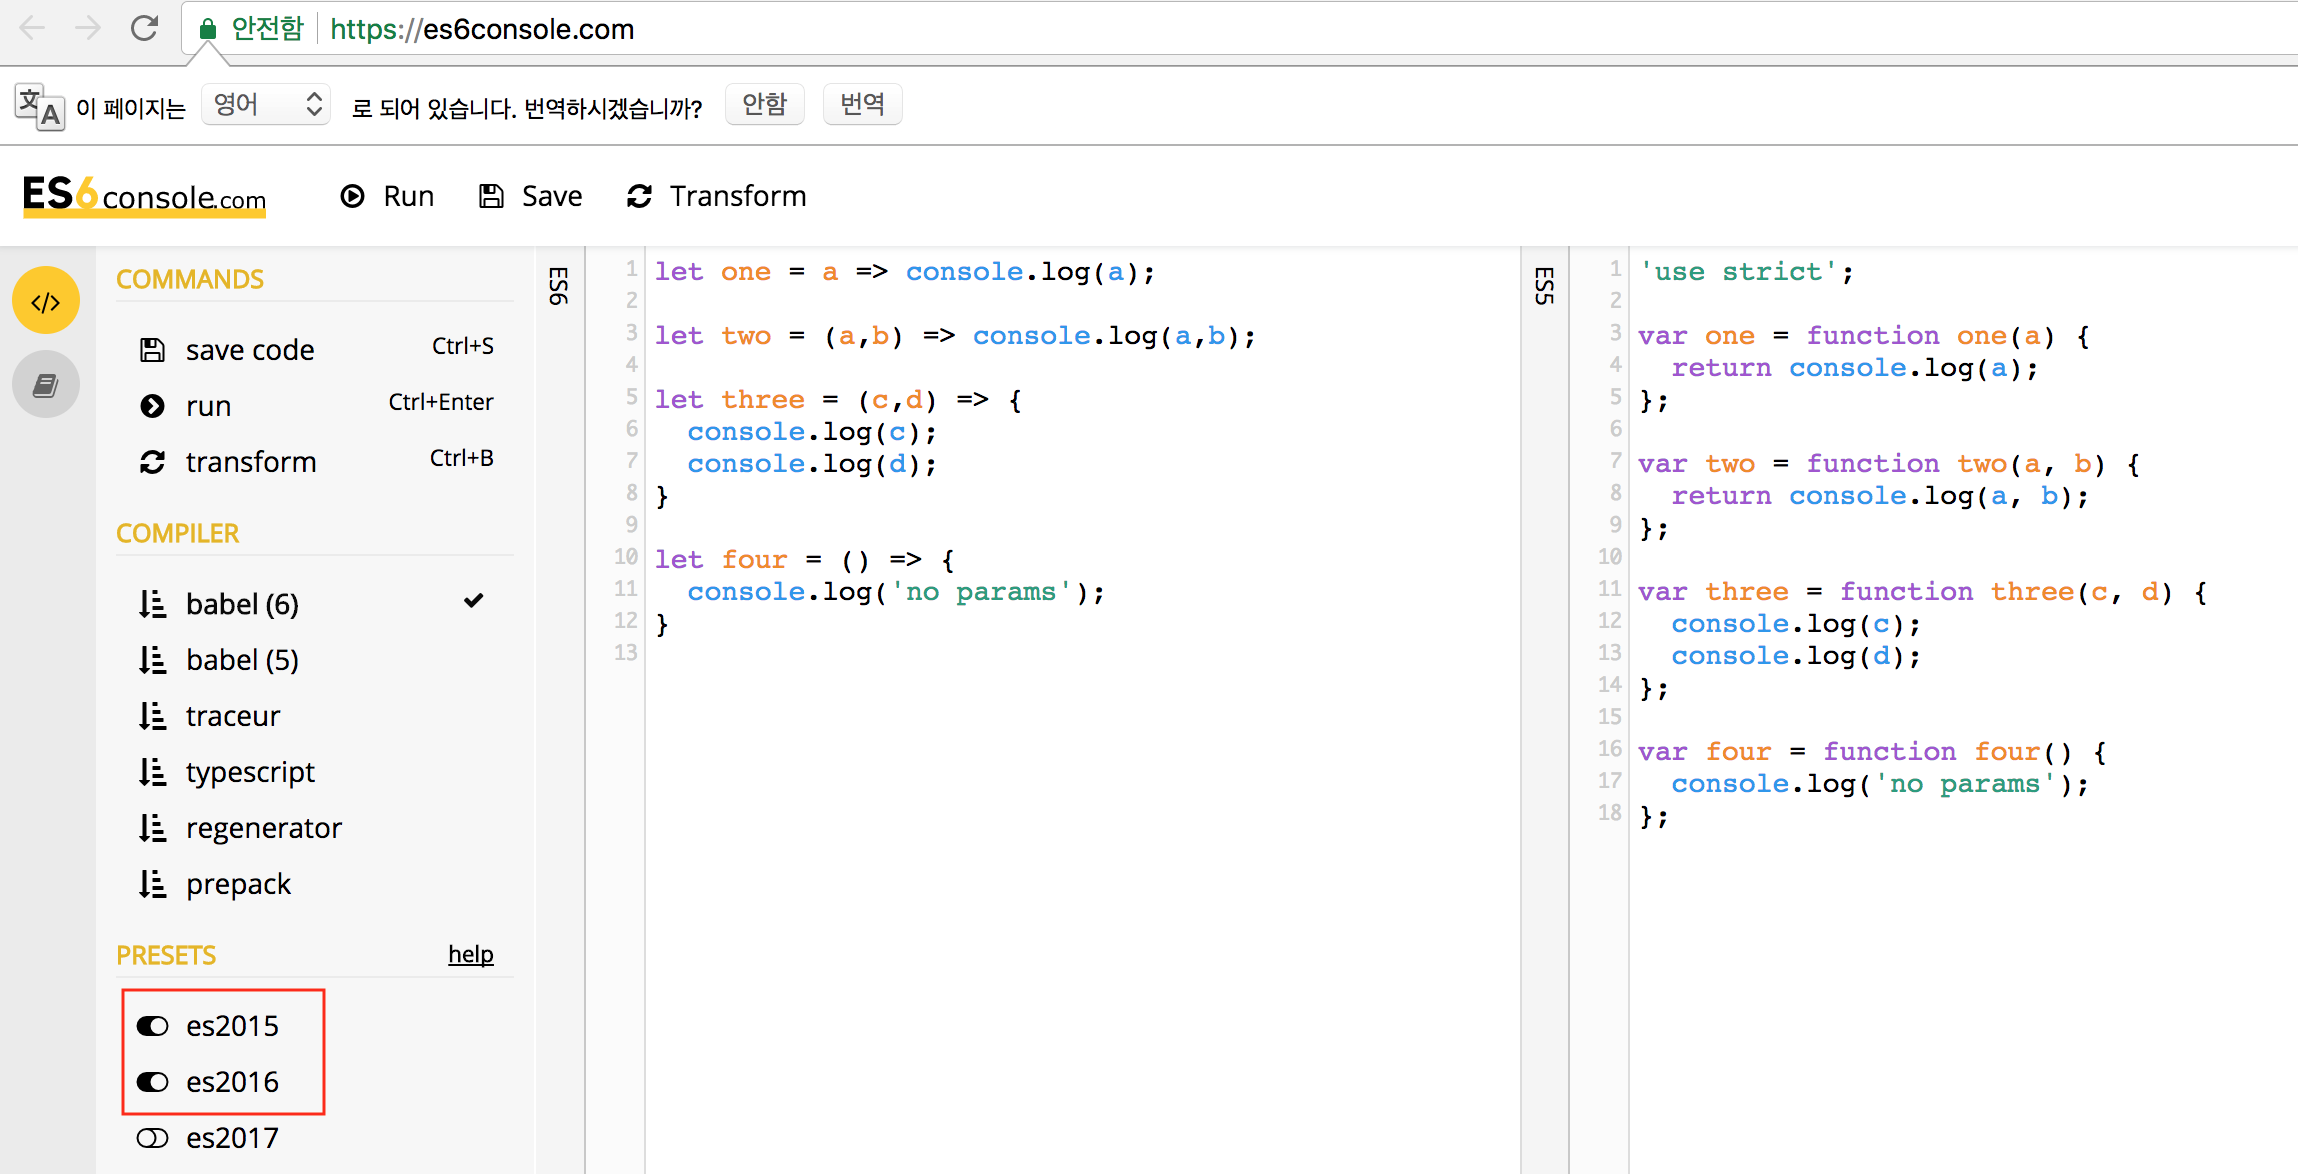Click the ES6 vertical panel label
The height and width of the screenshot is (1174, 2298).
559,286
